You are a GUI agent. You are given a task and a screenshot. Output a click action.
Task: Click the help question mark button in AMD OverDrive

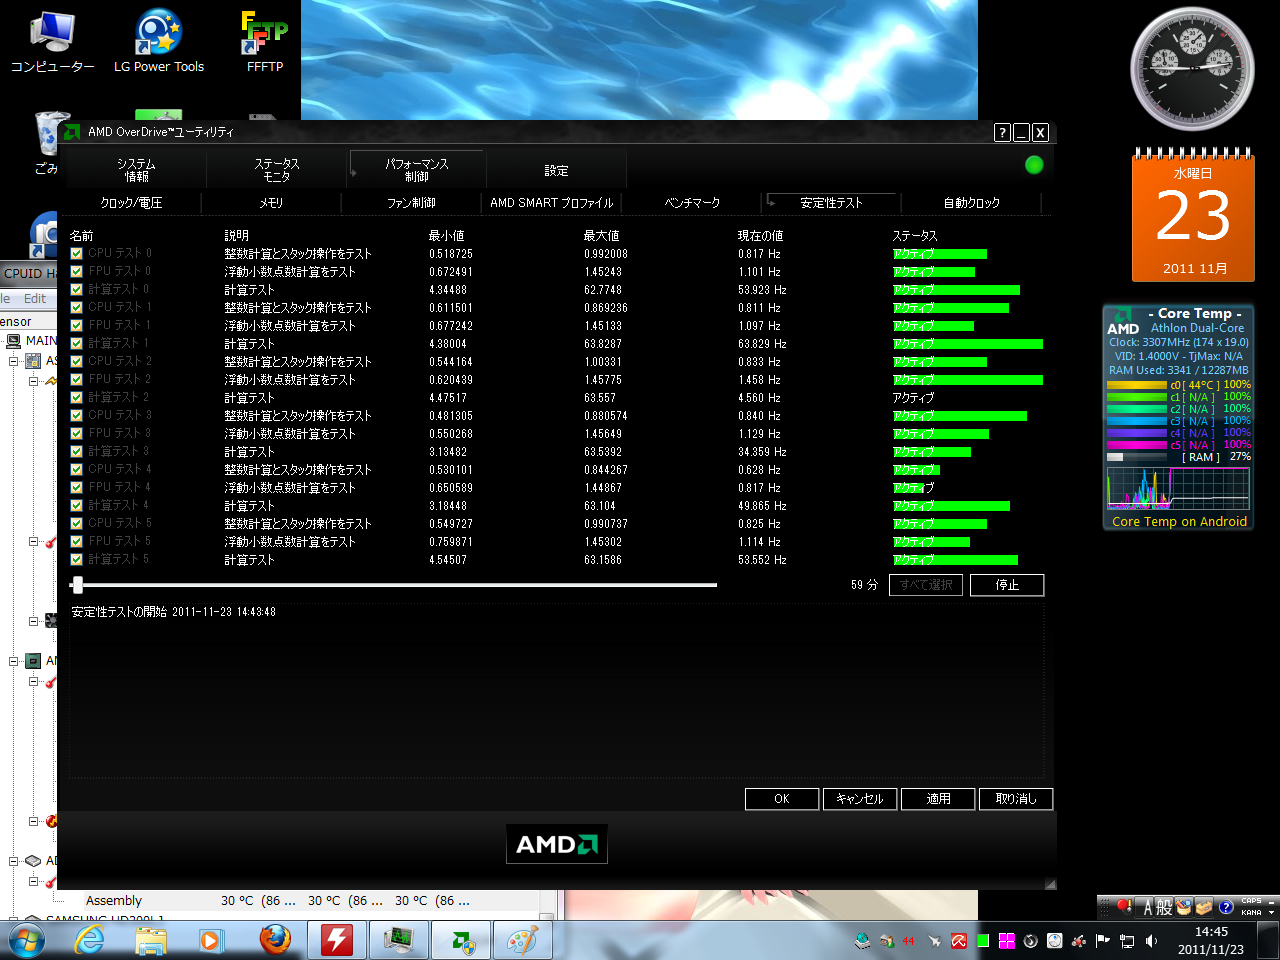[x=1002, y=132]
